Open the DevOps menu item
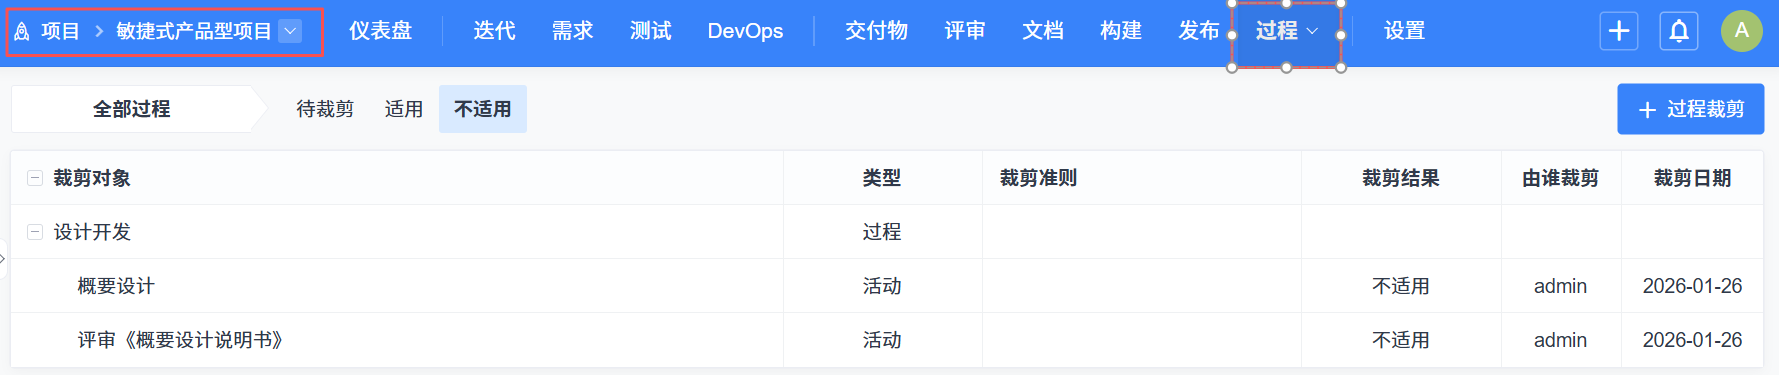 coord(745,31)
